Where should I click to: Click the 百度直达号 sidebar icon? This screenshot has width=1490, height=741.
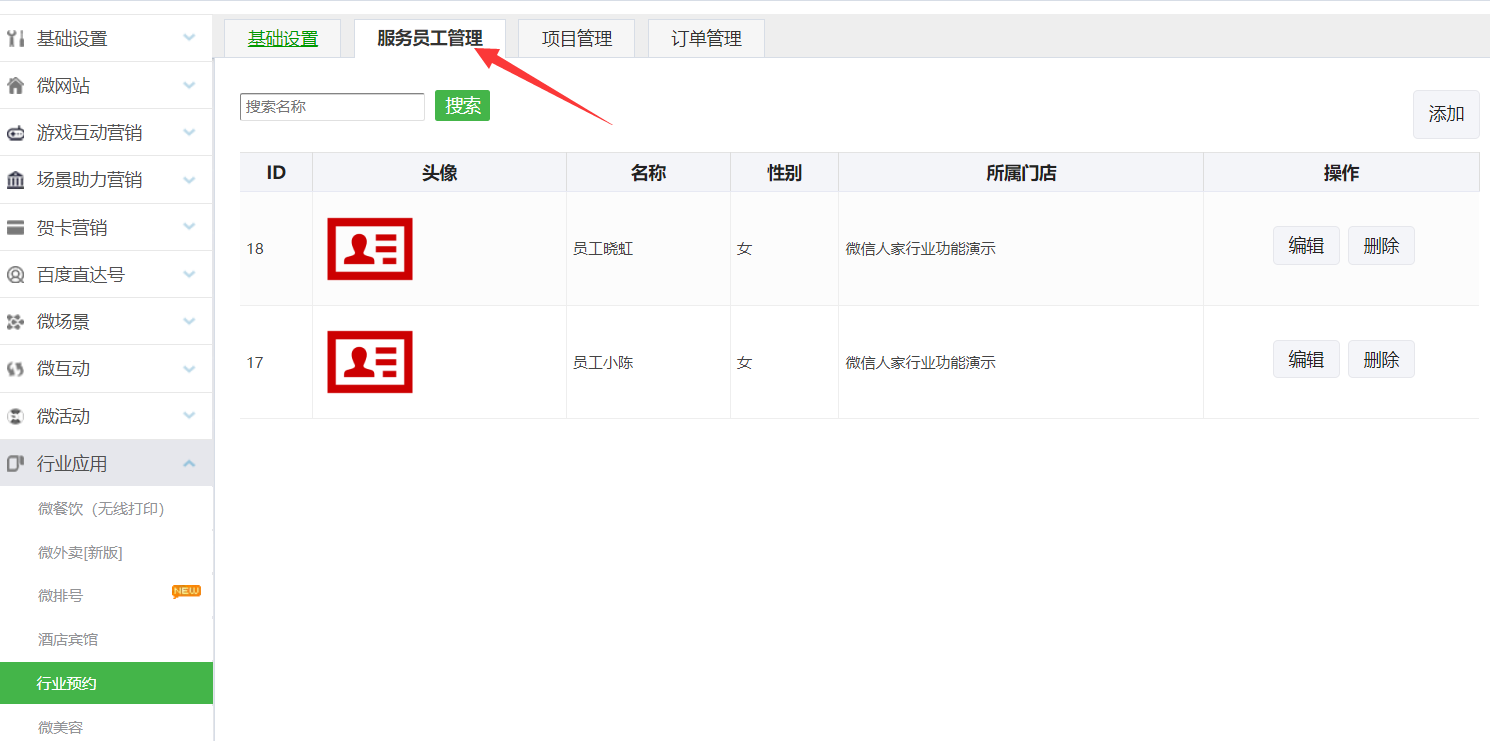click(x=15, y=275)
